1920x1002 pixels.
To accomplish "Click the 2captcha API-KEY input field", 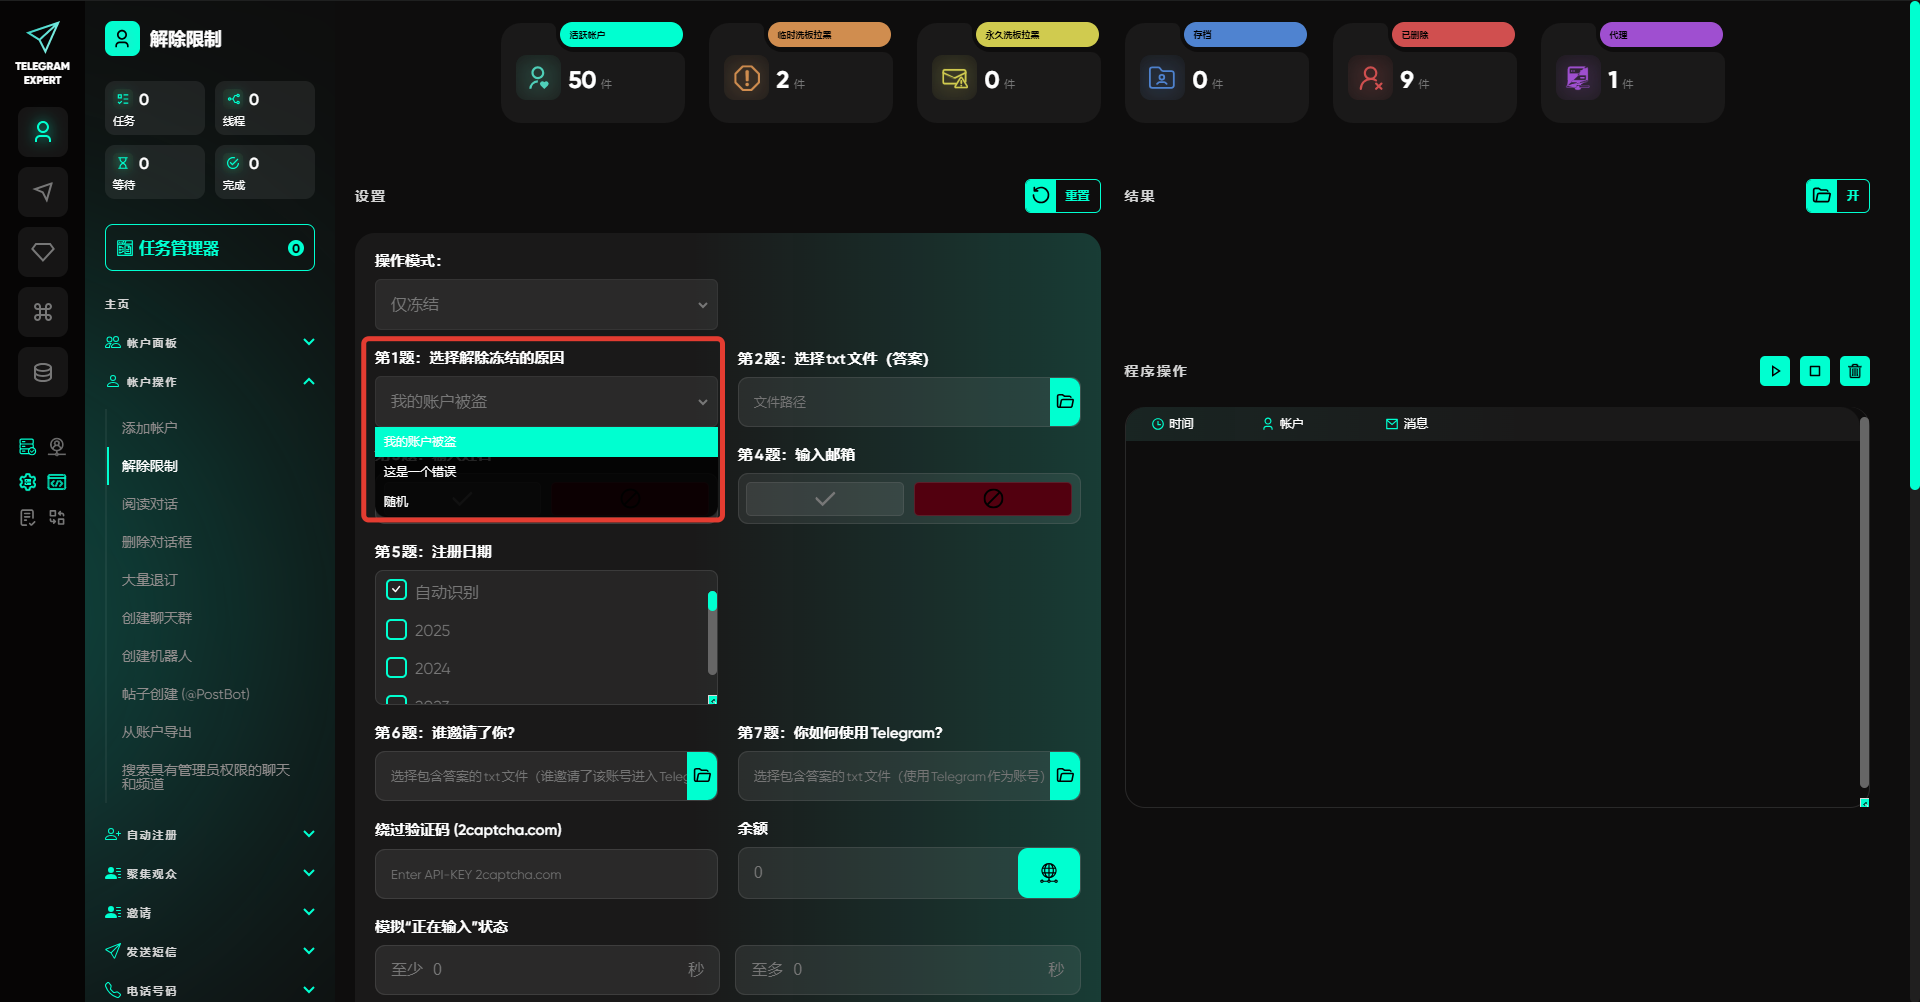I will point(546,874).
